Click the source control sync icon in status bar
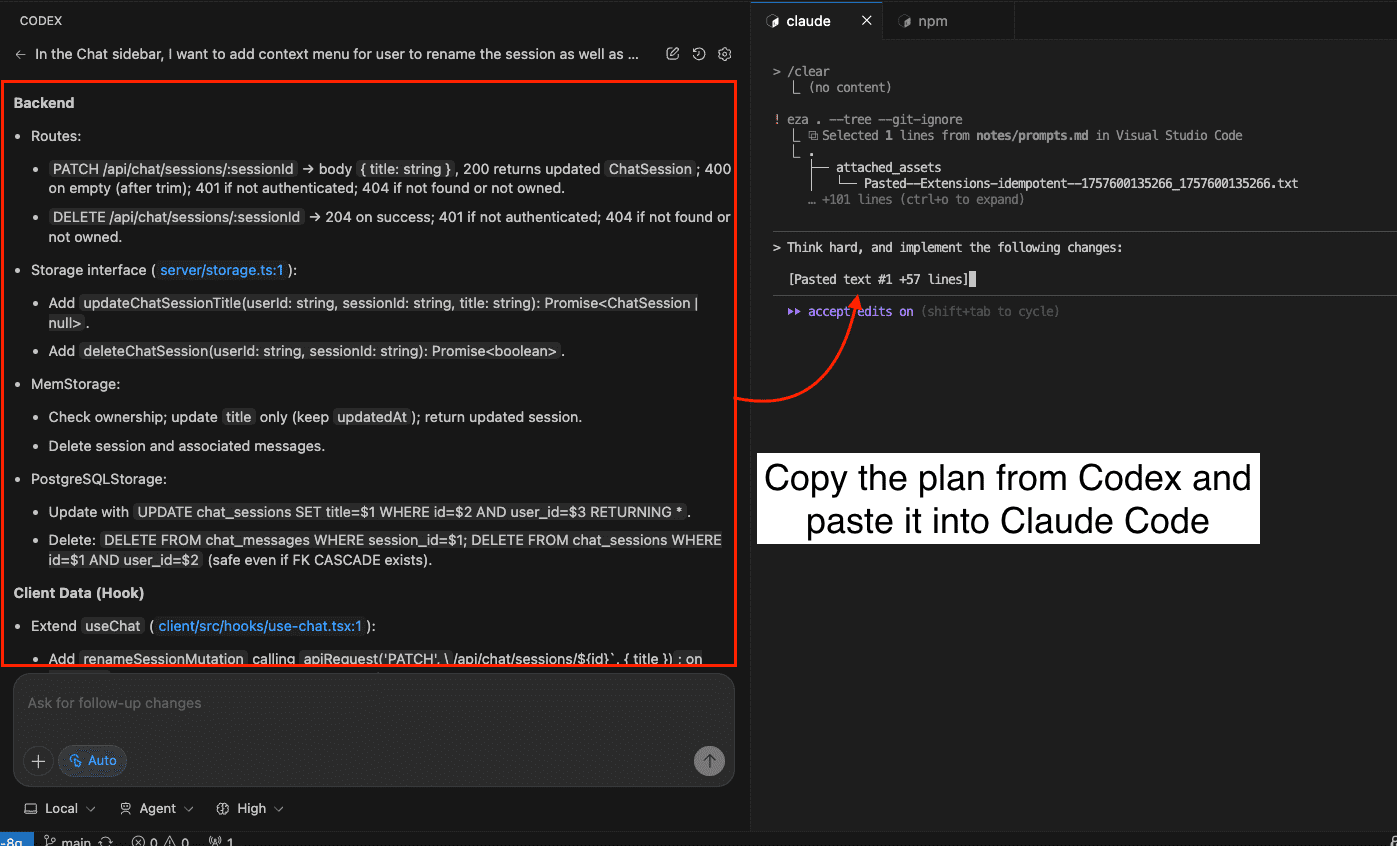The height and width of the screenshot is (846, 1397). [103, 840]
